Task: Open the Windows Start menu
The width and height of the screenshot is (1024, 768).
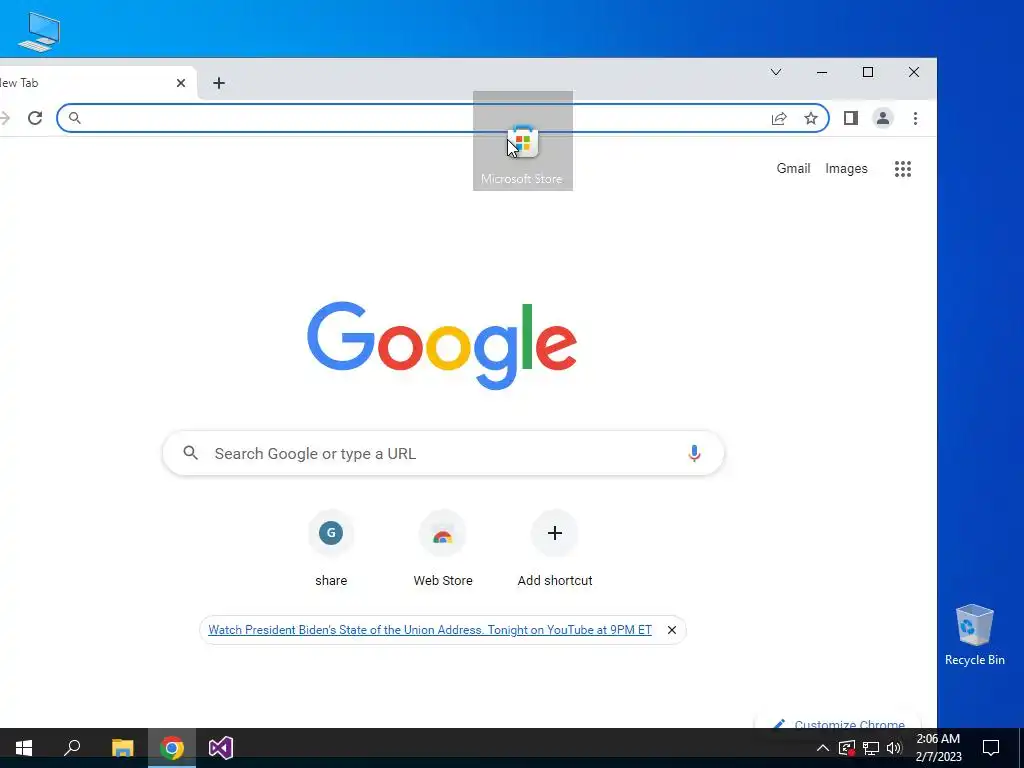Action: pos(24,748)
